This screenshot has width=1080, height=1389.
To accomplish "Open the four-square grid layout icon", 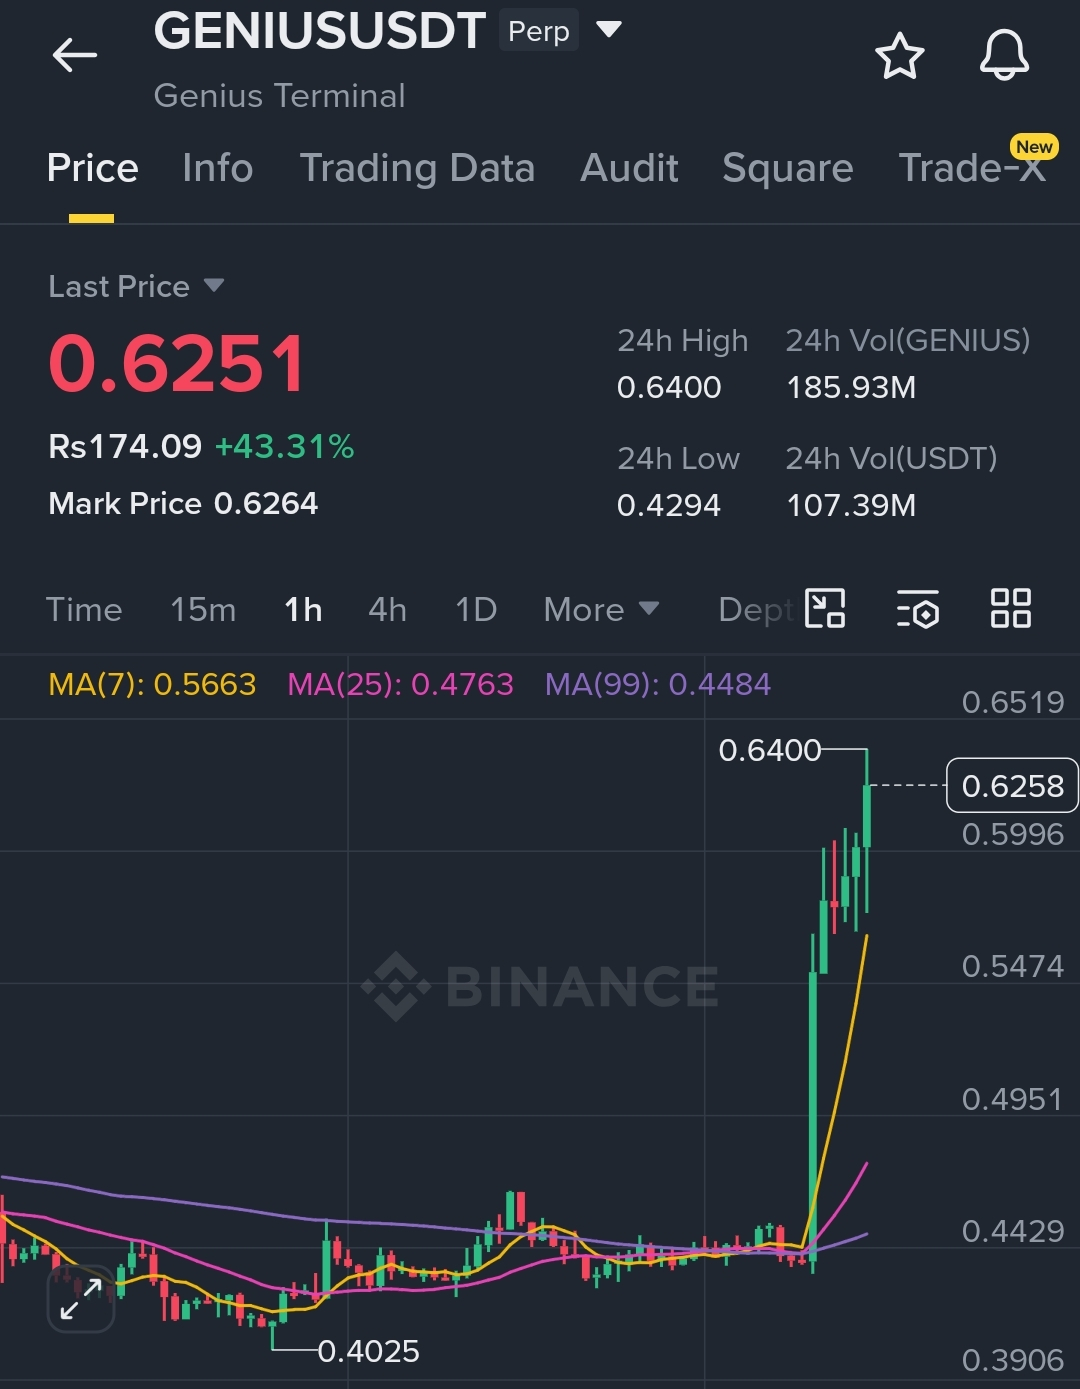I will 1010,608.
